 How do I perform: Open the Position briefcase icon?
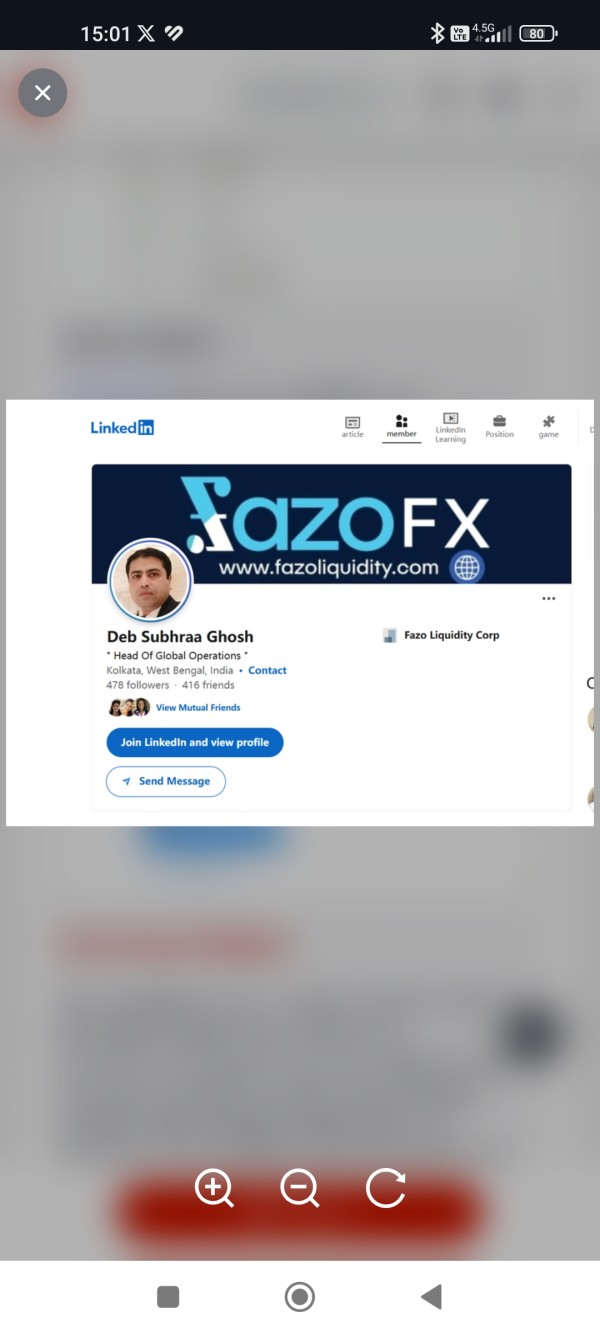499,427
